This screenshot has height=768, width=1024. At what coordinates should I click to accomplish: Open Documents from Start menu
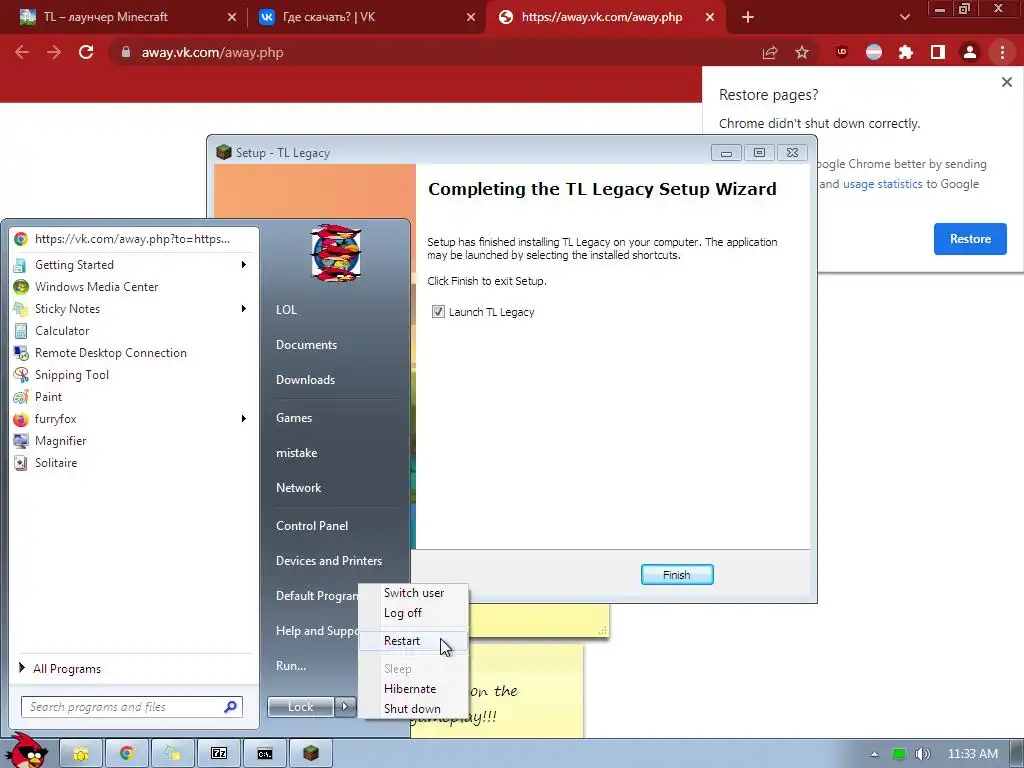(306, 345)
